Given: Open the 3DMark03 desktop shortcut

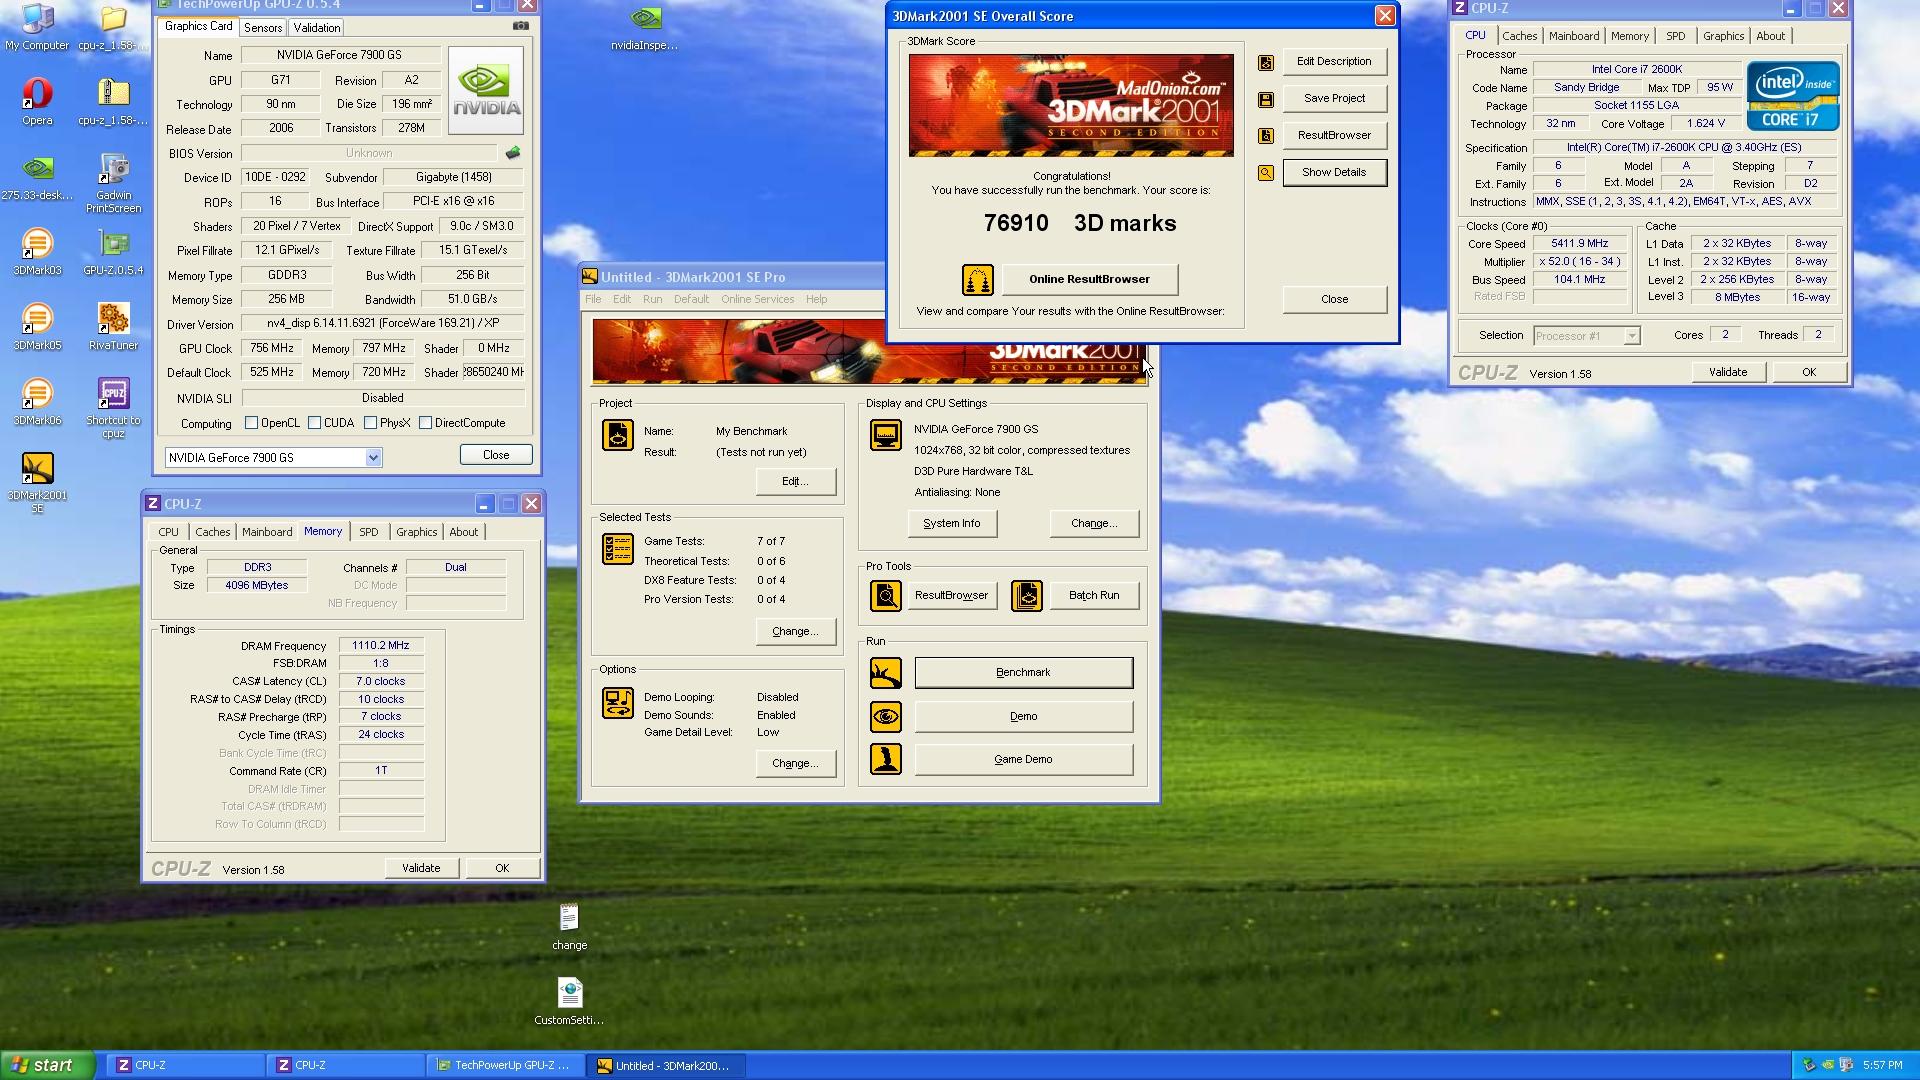Looking at the screenshot, I should point(37,252).
